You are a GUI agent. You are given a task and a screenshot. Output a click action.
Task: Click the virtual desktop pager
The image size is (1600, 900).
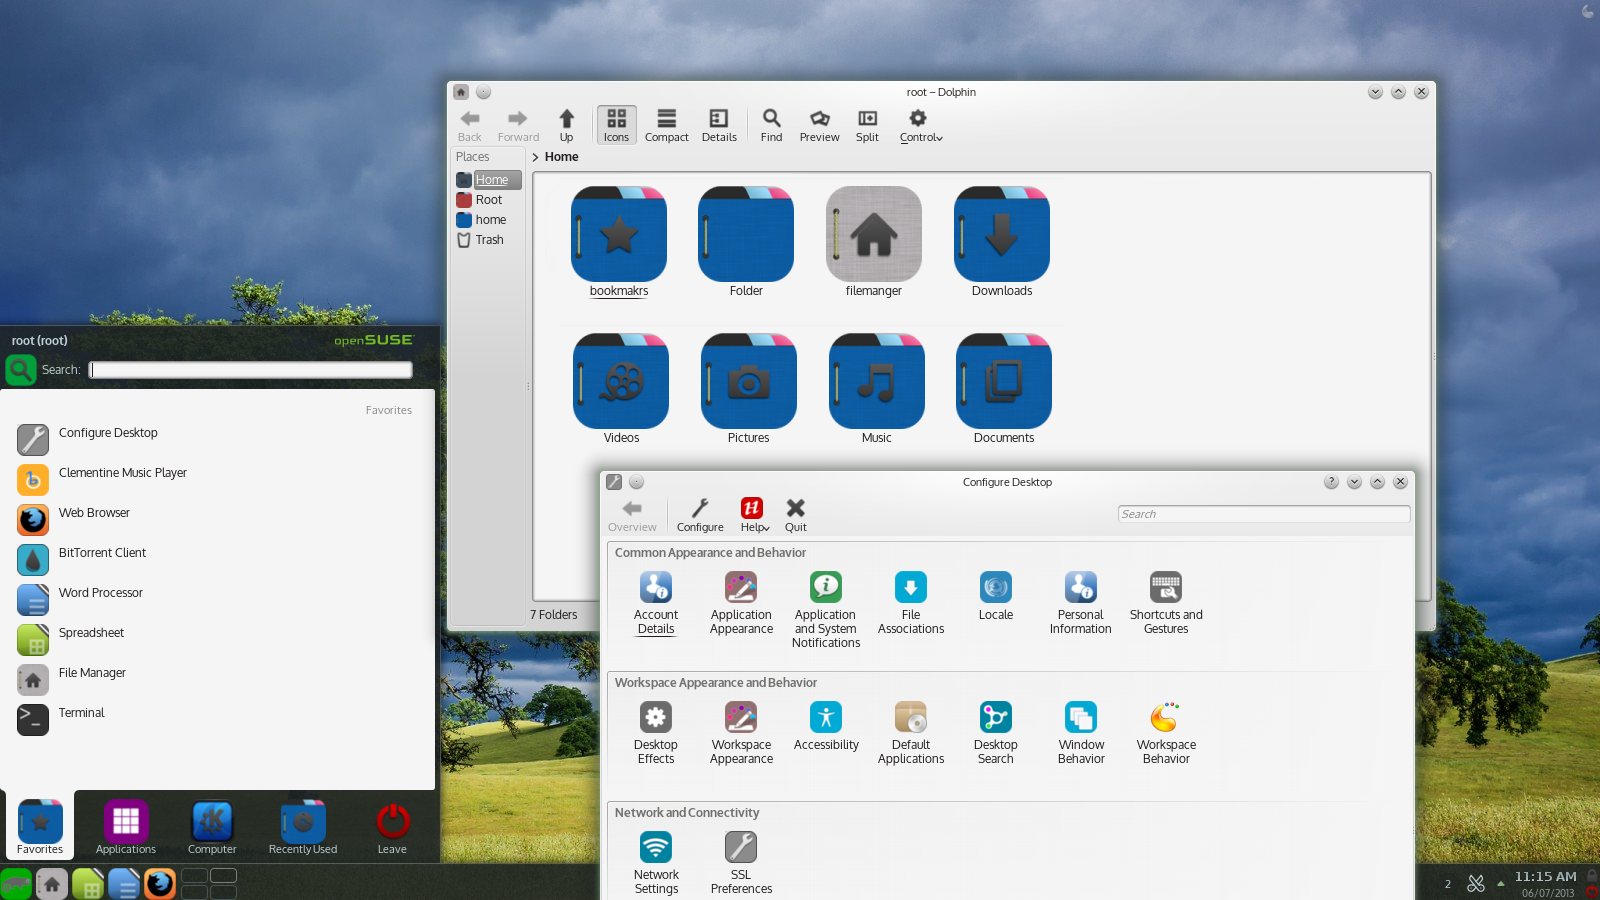[209, 884]
